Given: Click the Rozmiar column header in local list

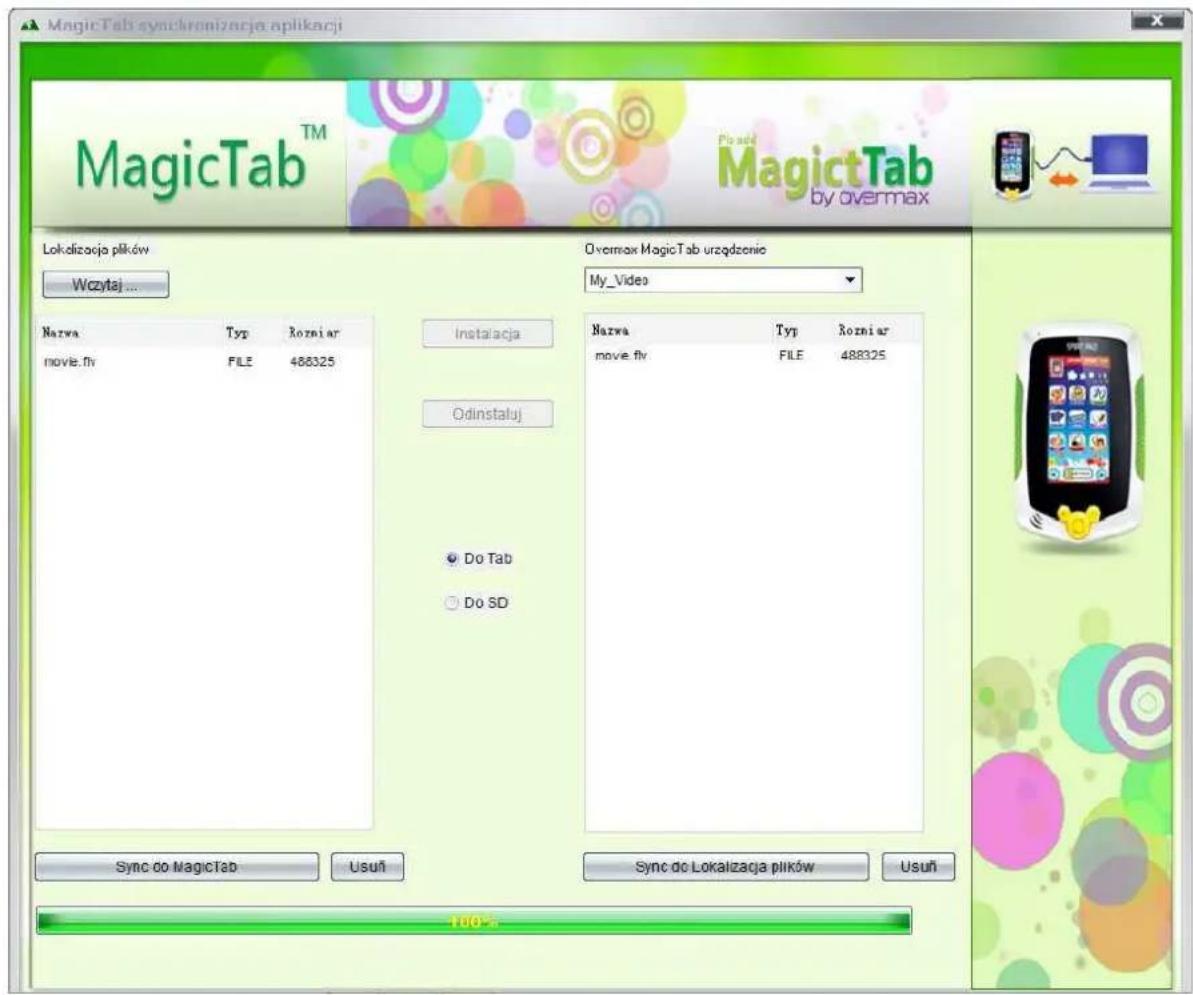Looking at the screenshot, I should click(x=314, y=332).
